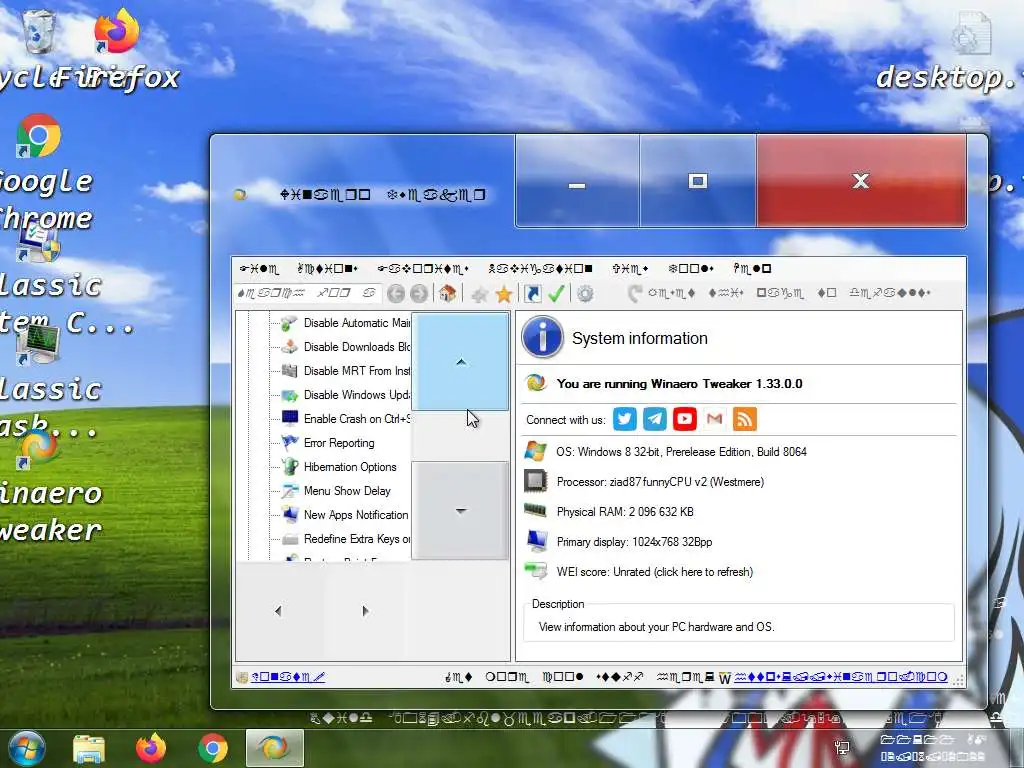
Task: Open the View menu
Action: pyautogui.click(x=630, y=268)
